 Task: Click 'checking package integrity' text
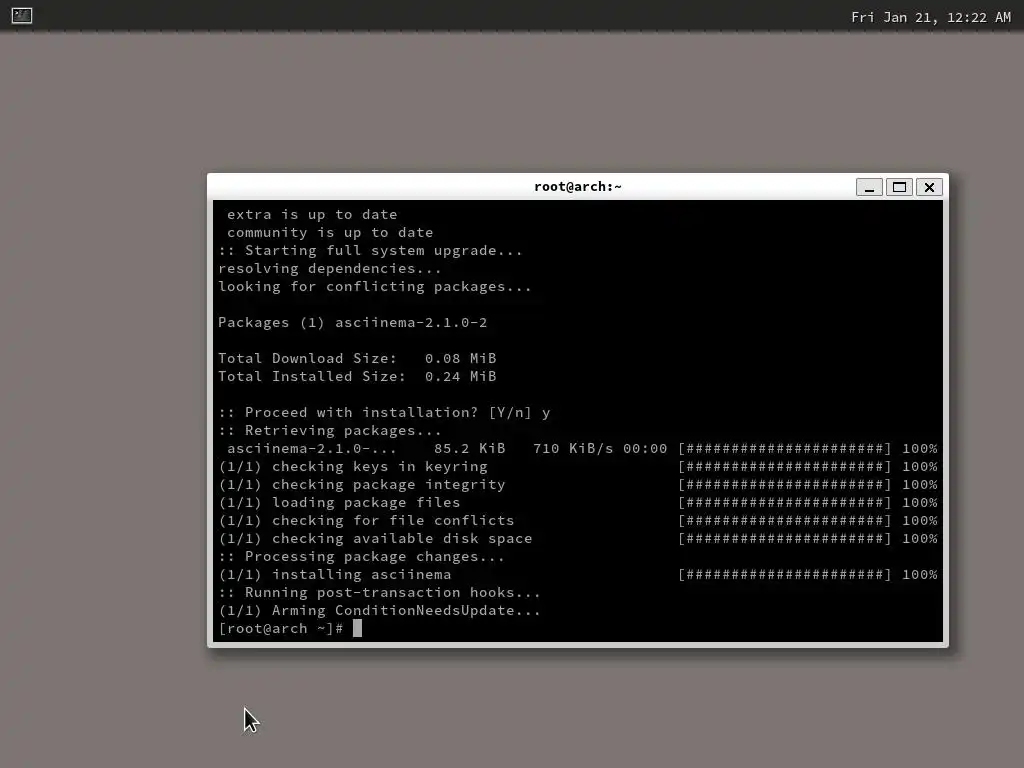[389, 485]
